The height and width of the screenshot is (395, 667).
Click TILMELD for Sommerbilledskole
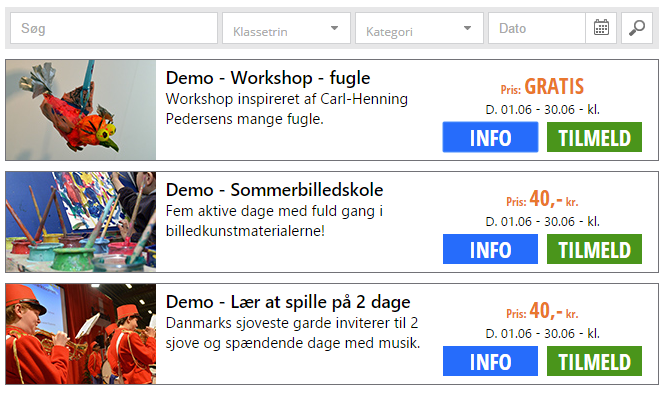click(x=594, y=249)
